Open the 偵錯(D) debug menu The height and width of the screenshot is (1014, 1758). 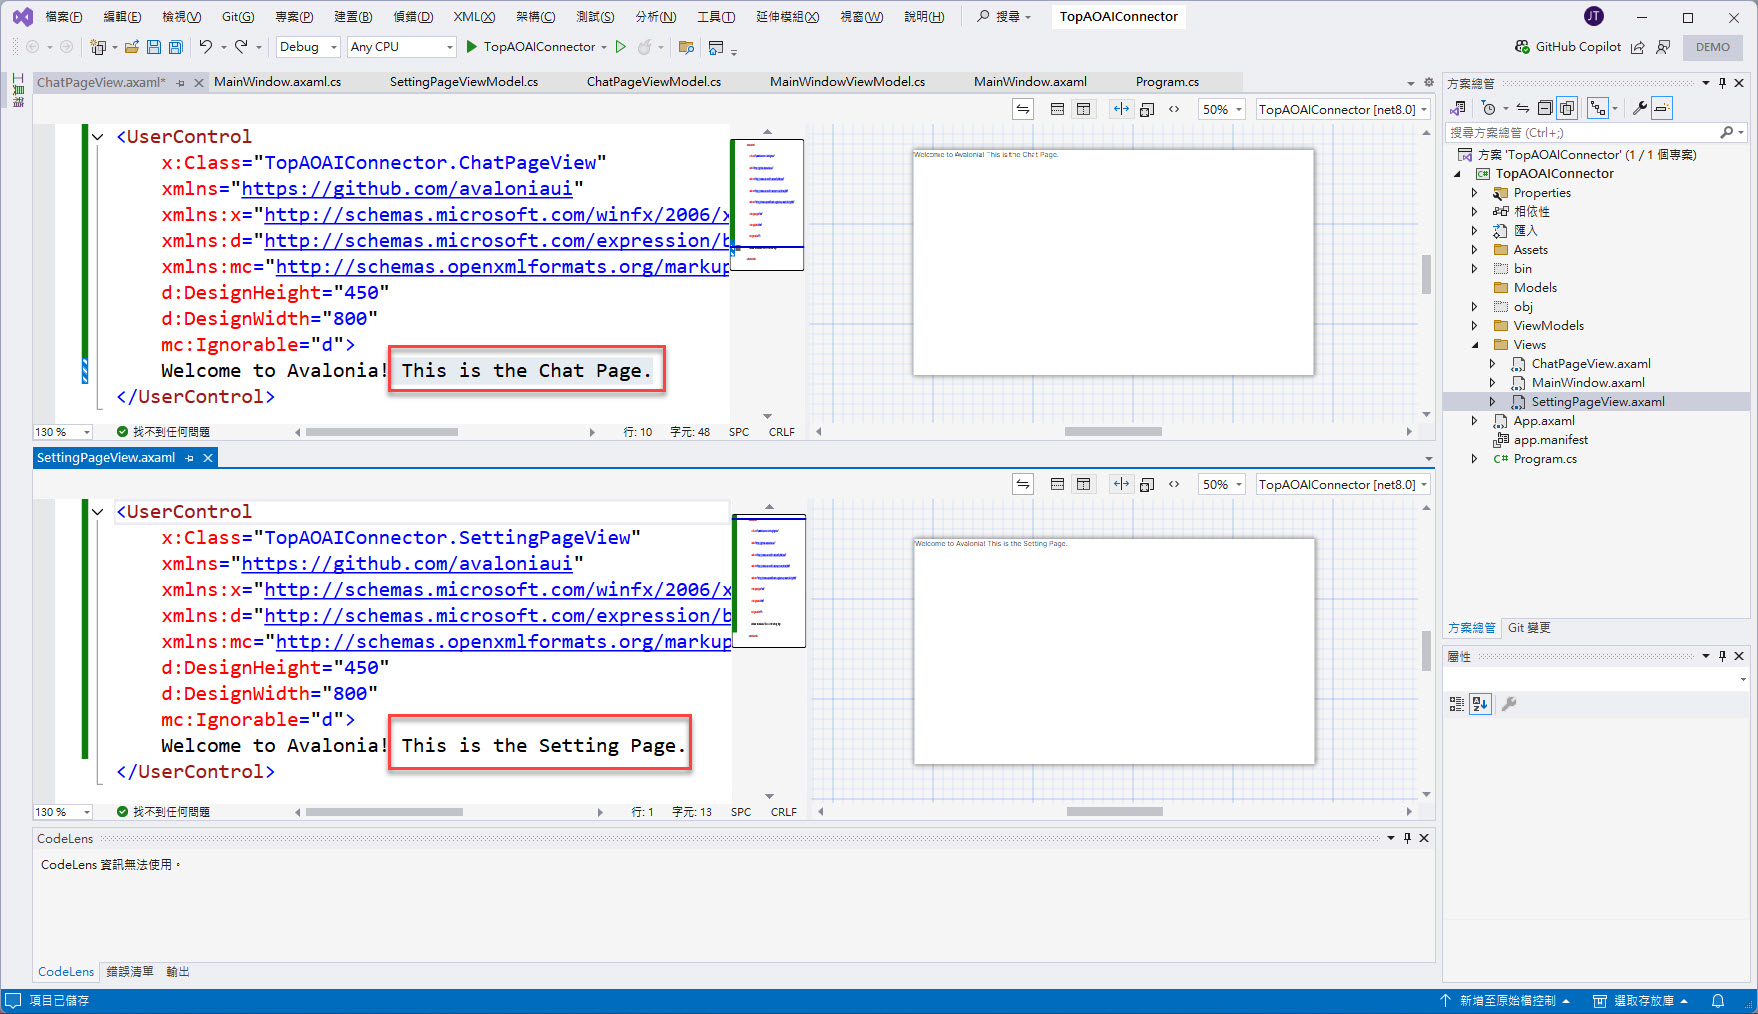tap(413, 17)
